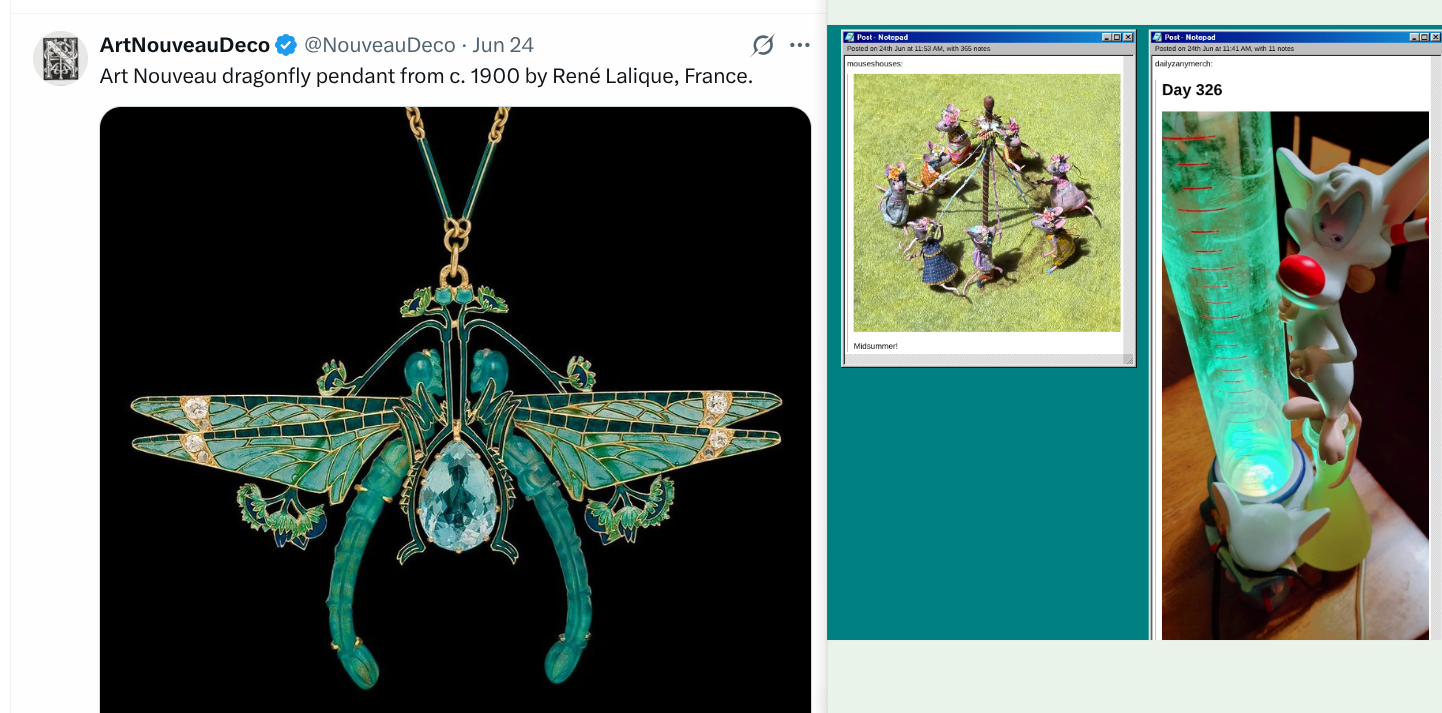The width and height of the screenshot is (1442, 713).
Task: Click the ArtNouveauDeco display name
Action: (185, 45)
